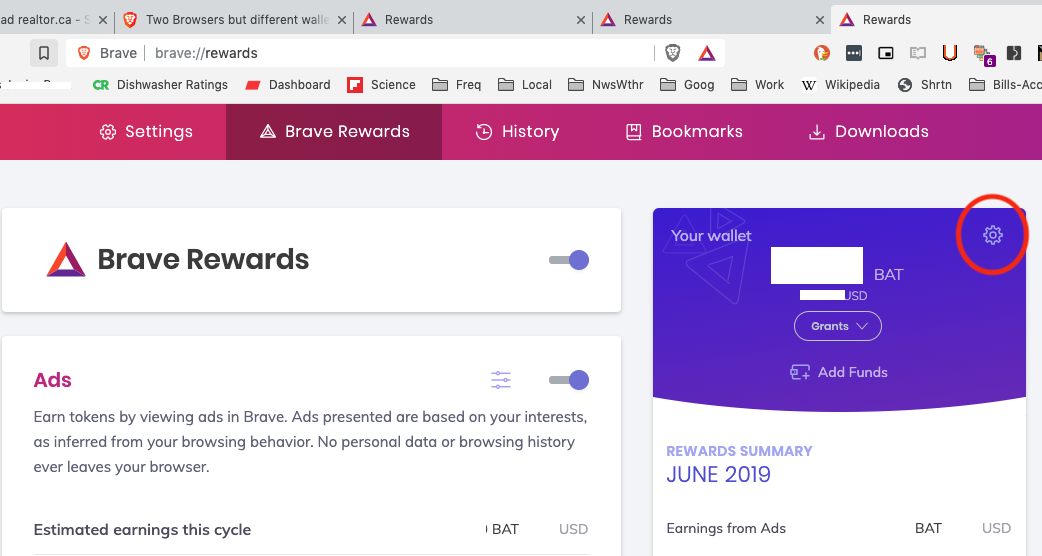This screenshot has height=556, width=1042.
Task: Click the bookmark page icon
Action: (44, 53)
